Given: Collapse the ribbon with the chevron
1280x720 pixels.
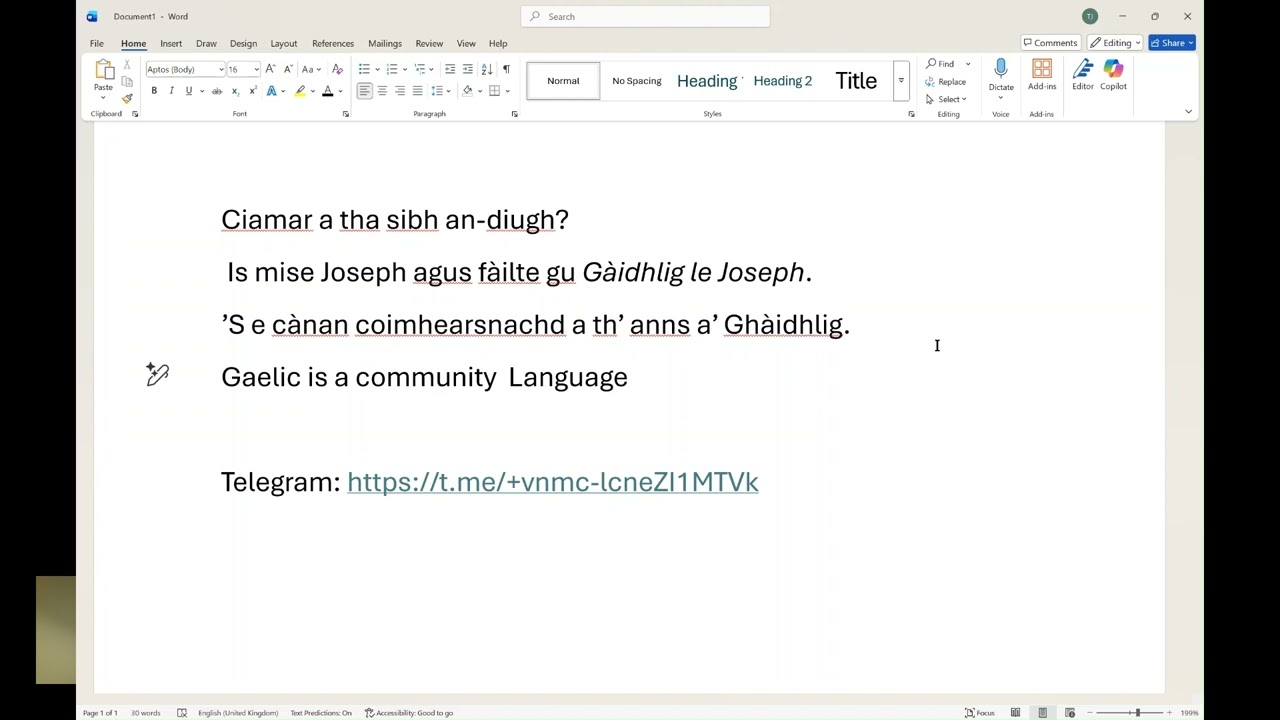Looking at the screenshot, I should (x=1188, y=111).
